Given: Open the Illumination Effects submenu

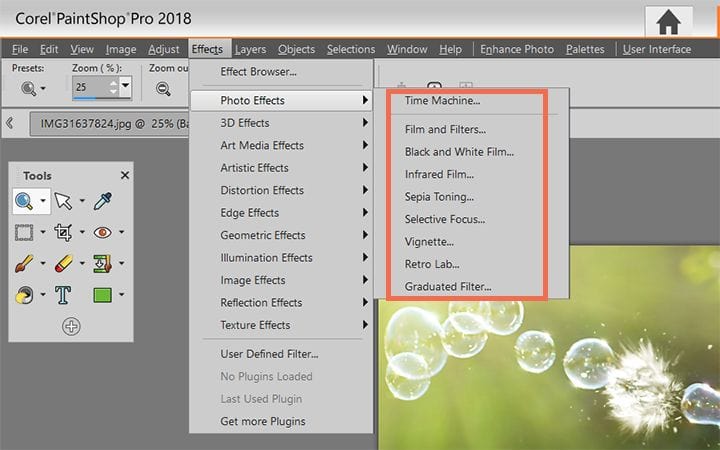Looking at the screenshot, I should coord(281,258).
